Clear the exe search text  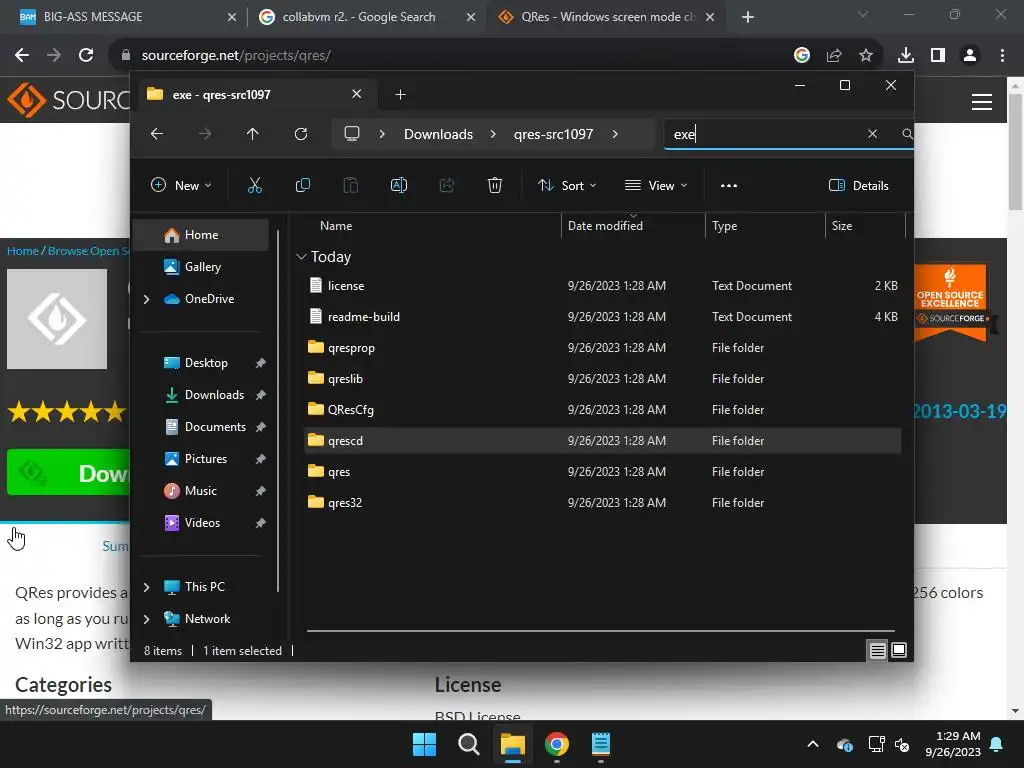(872, 134)
